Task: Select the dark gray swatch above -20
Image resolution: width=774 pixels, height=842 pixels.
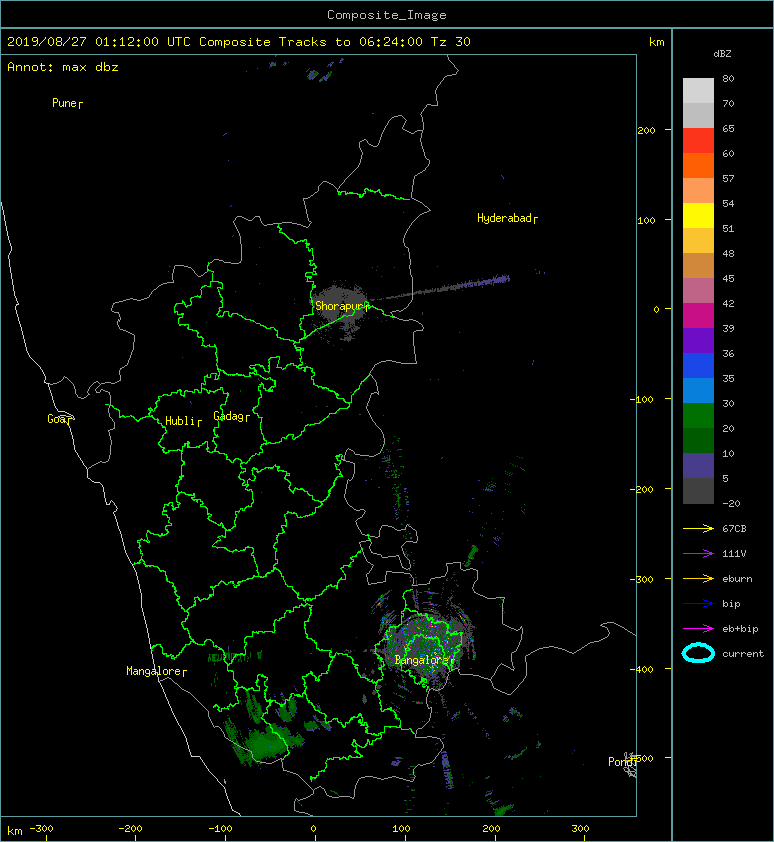Action: (698, 490)
